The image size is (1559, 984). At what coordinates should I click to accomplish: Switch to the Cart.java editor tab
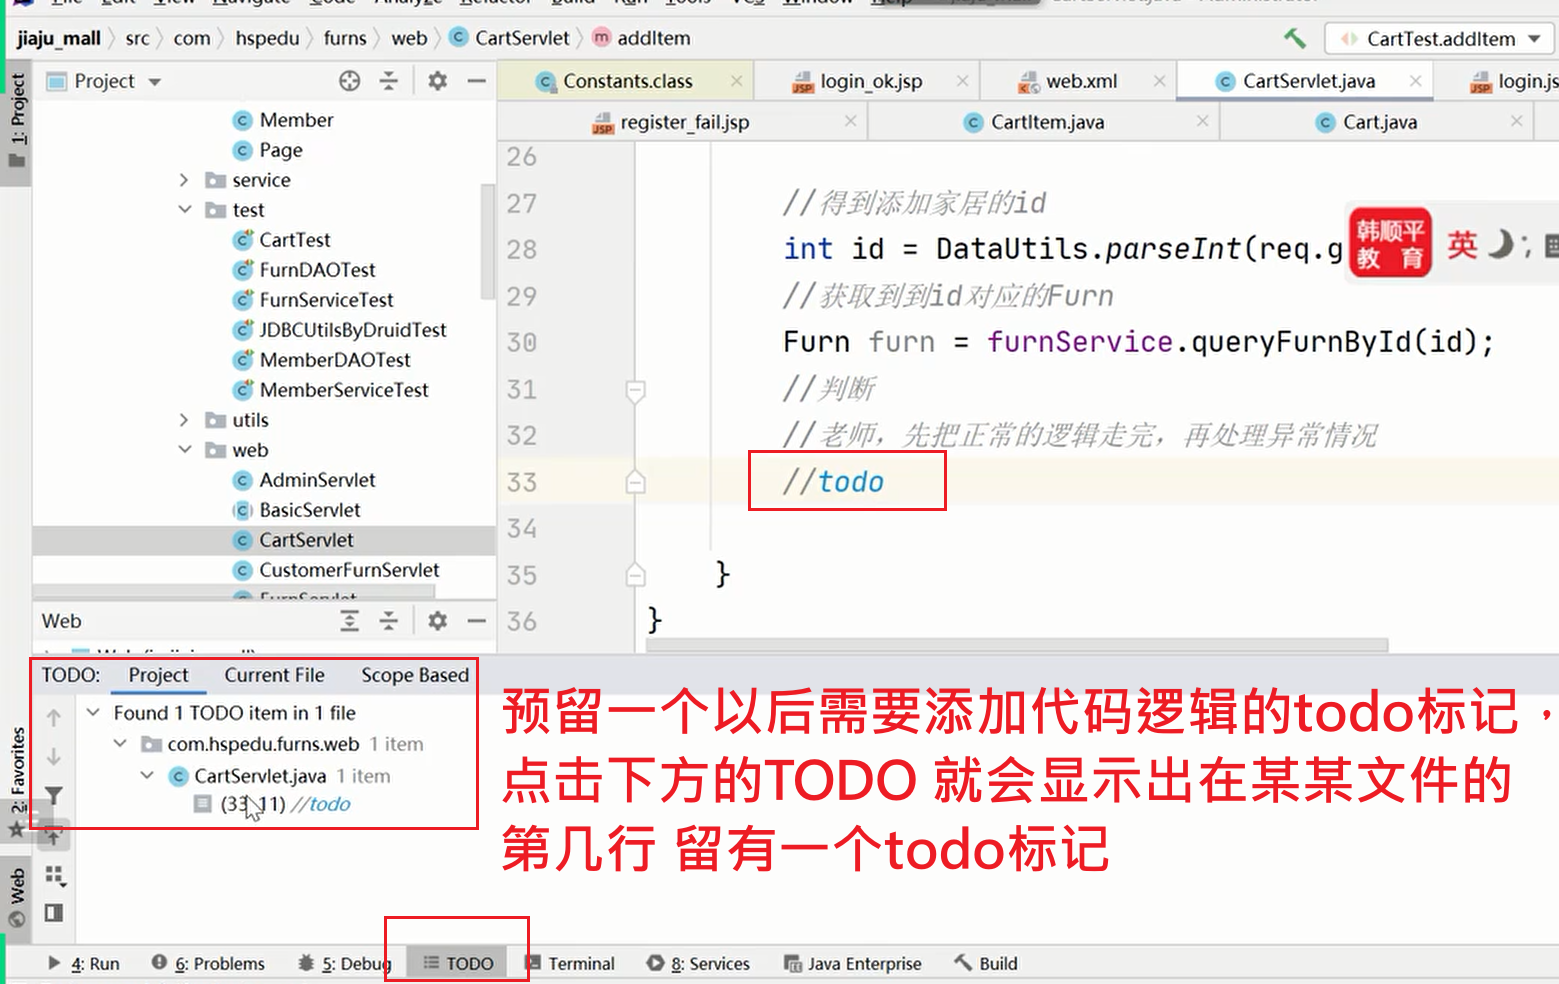coord(1379,122)
